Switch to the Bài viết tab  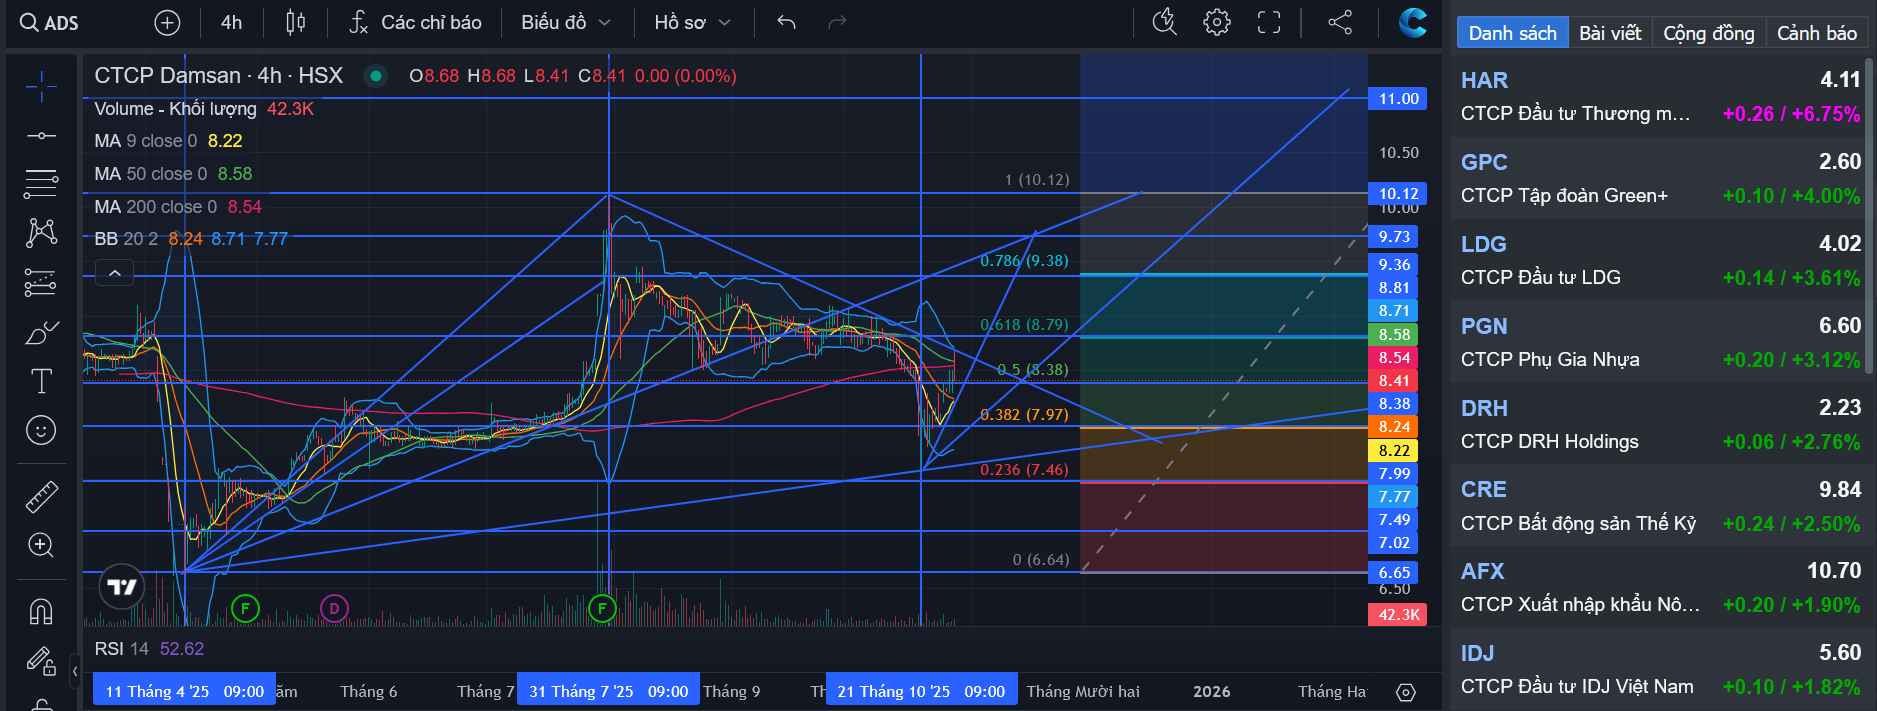click(1610, 33)
